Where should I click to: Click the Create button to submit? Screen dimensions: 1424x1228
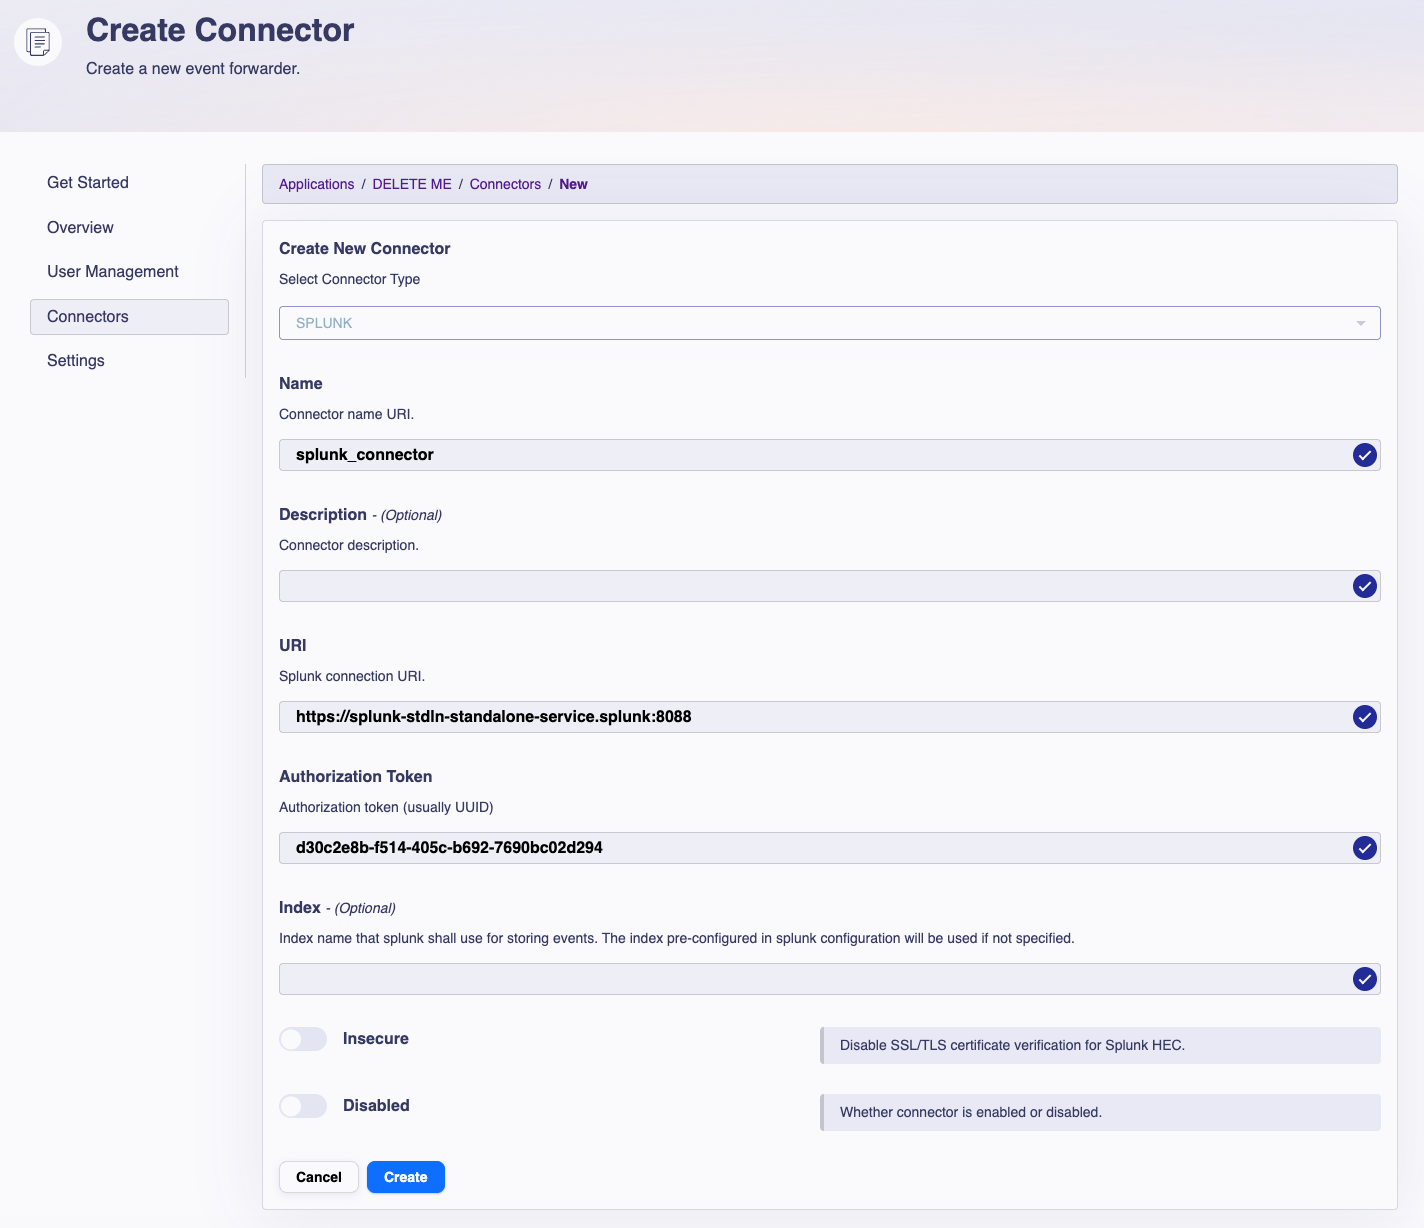pyautogui.click(x=405, y=1177)
